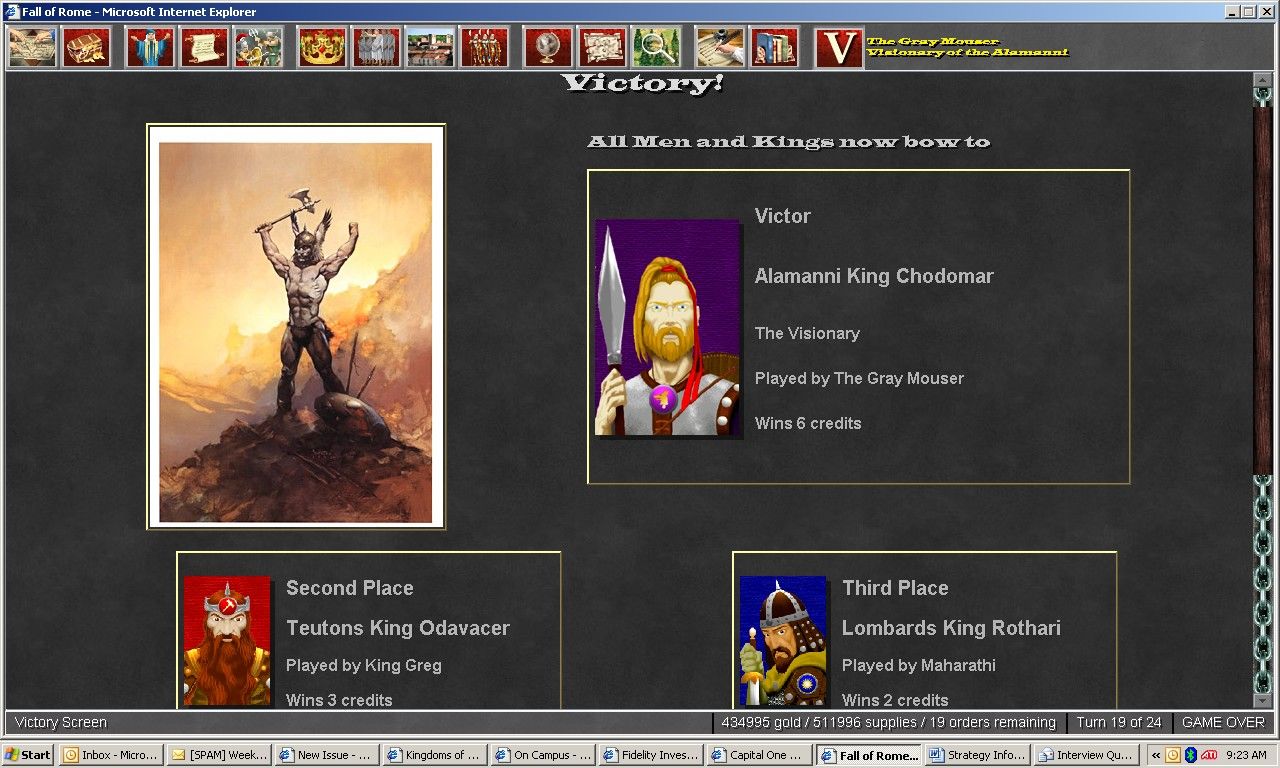Open the magnifying glass search icon
This screenshot has width=1280, height=768.
(x=656, y=47)
